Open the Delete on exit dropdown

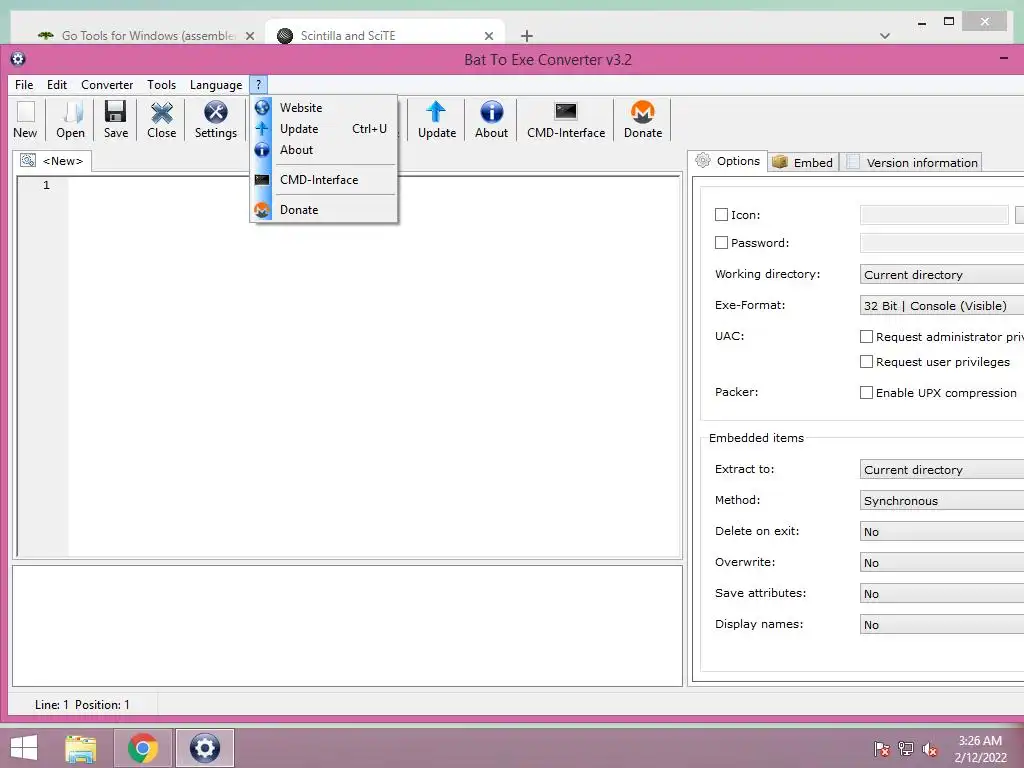[942, 532]
